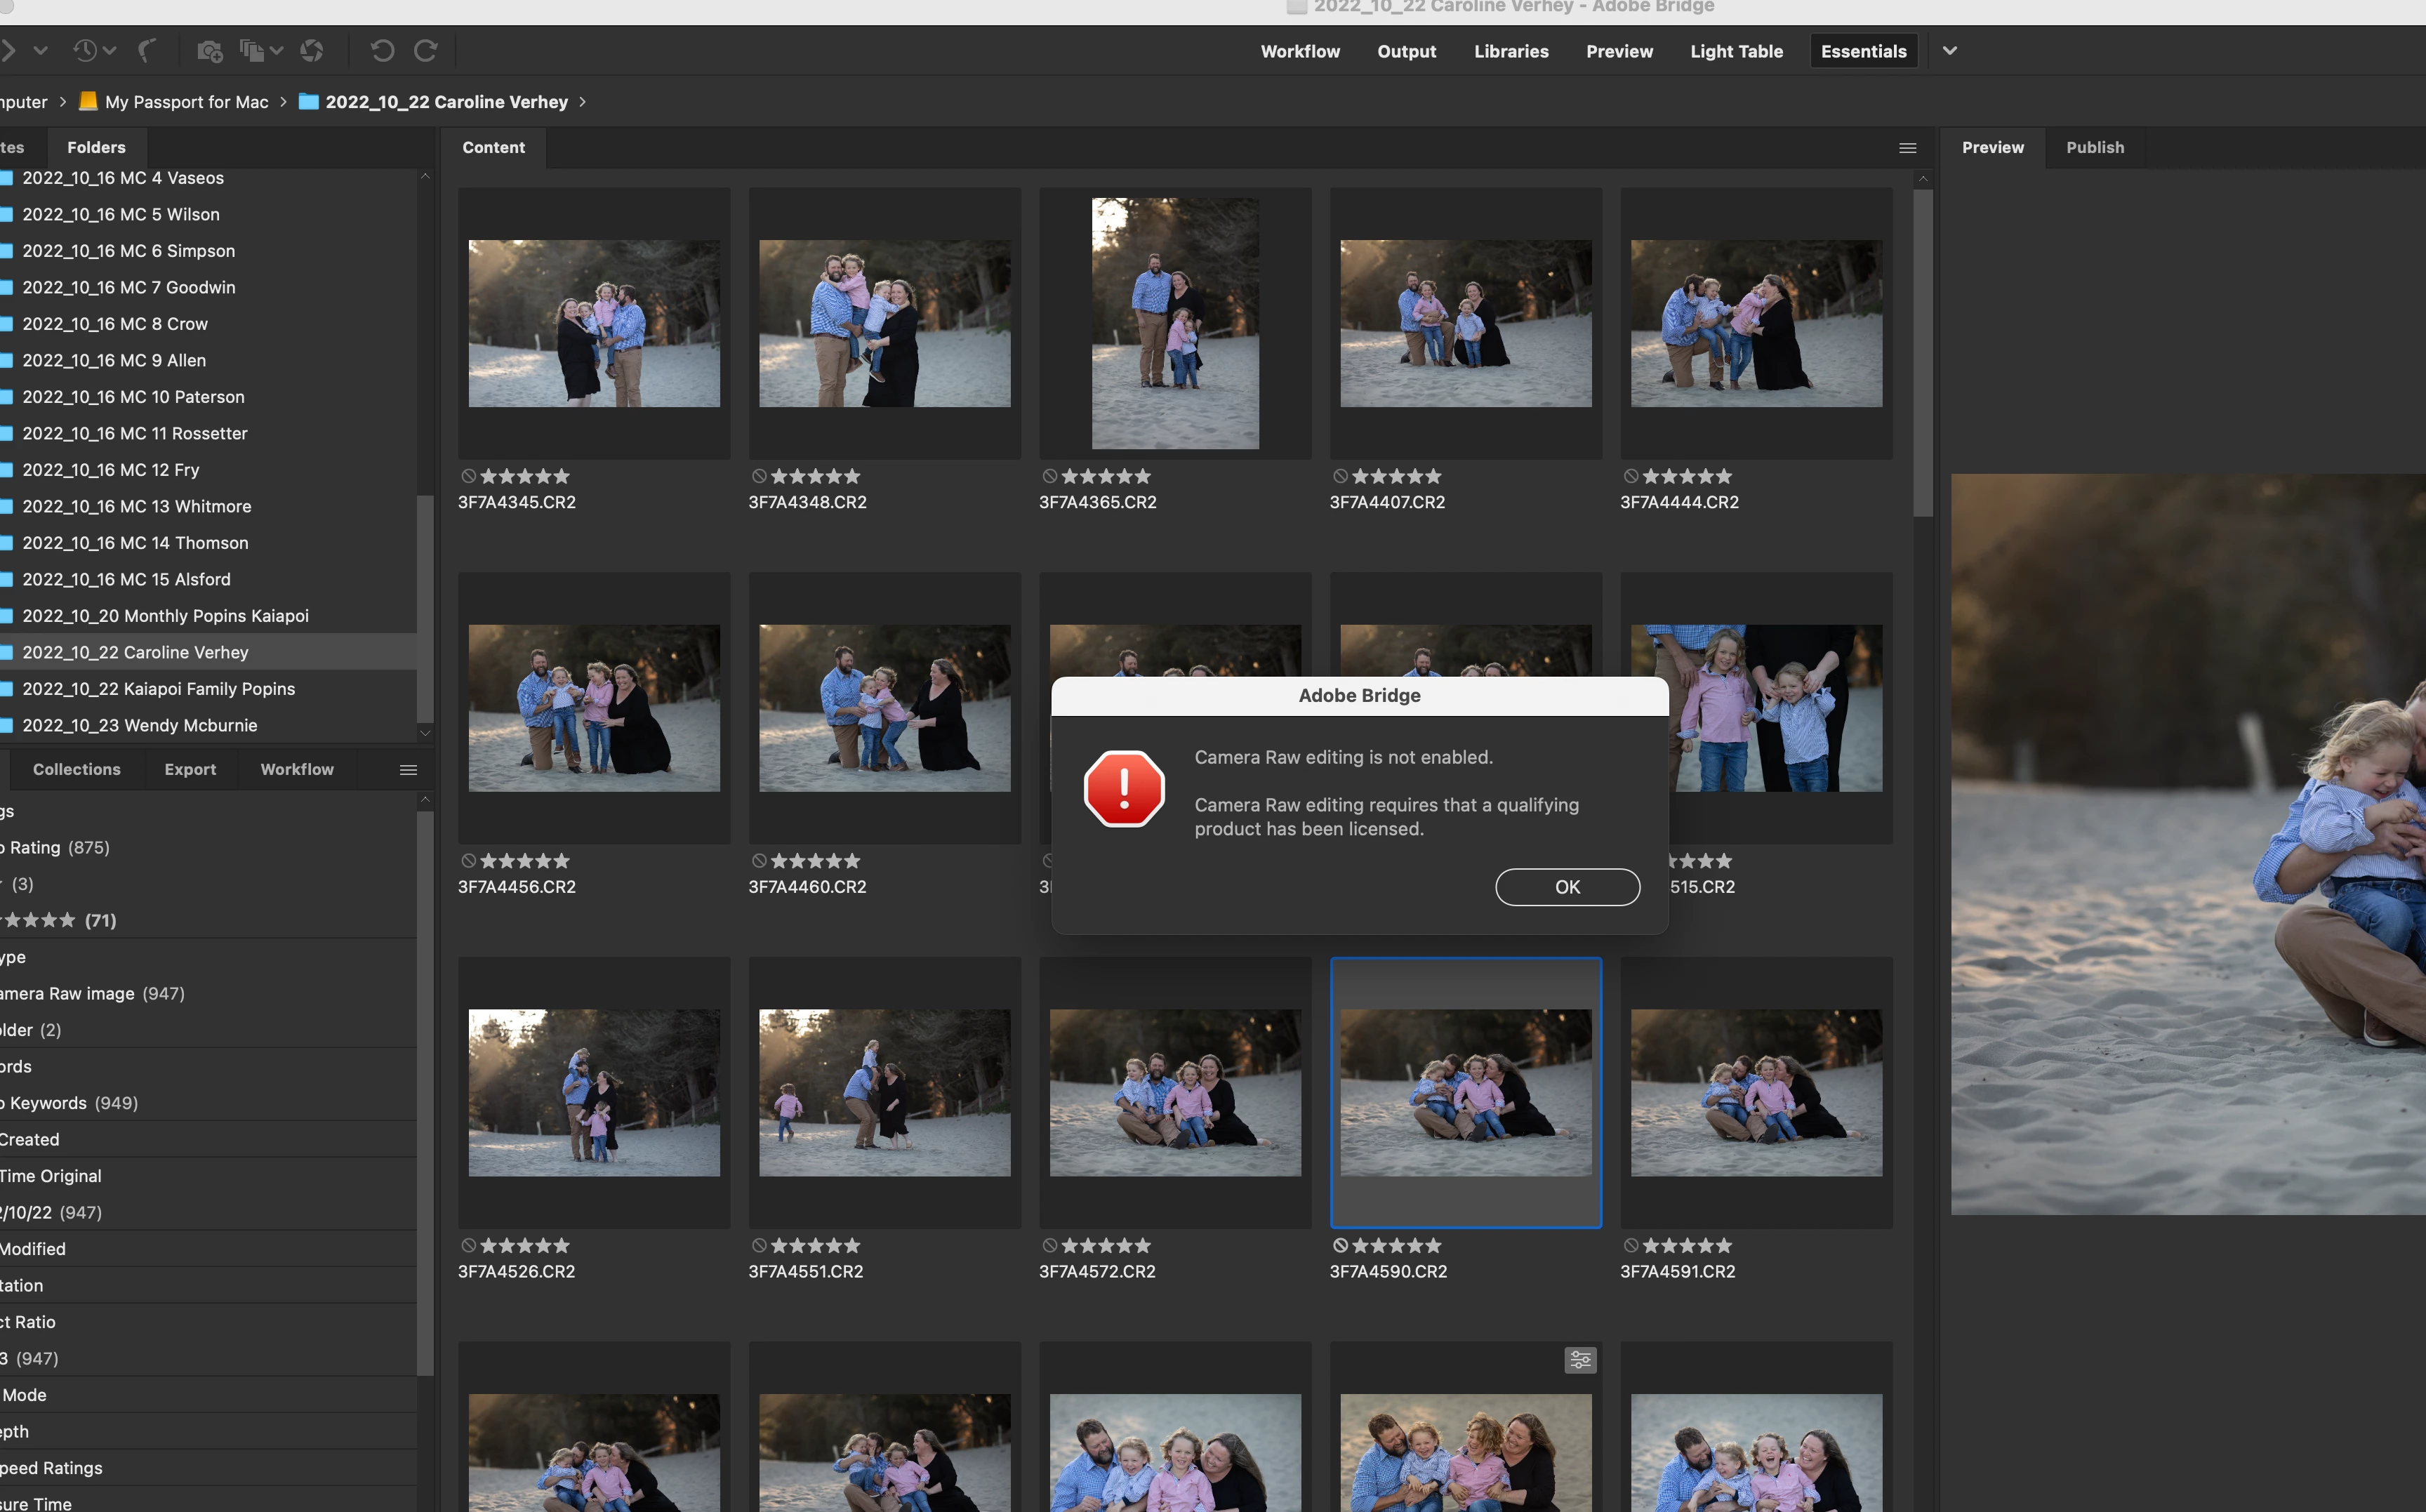Switch to the Publish tab
Screen dimensions: 2426x1512
(2094, 147)
